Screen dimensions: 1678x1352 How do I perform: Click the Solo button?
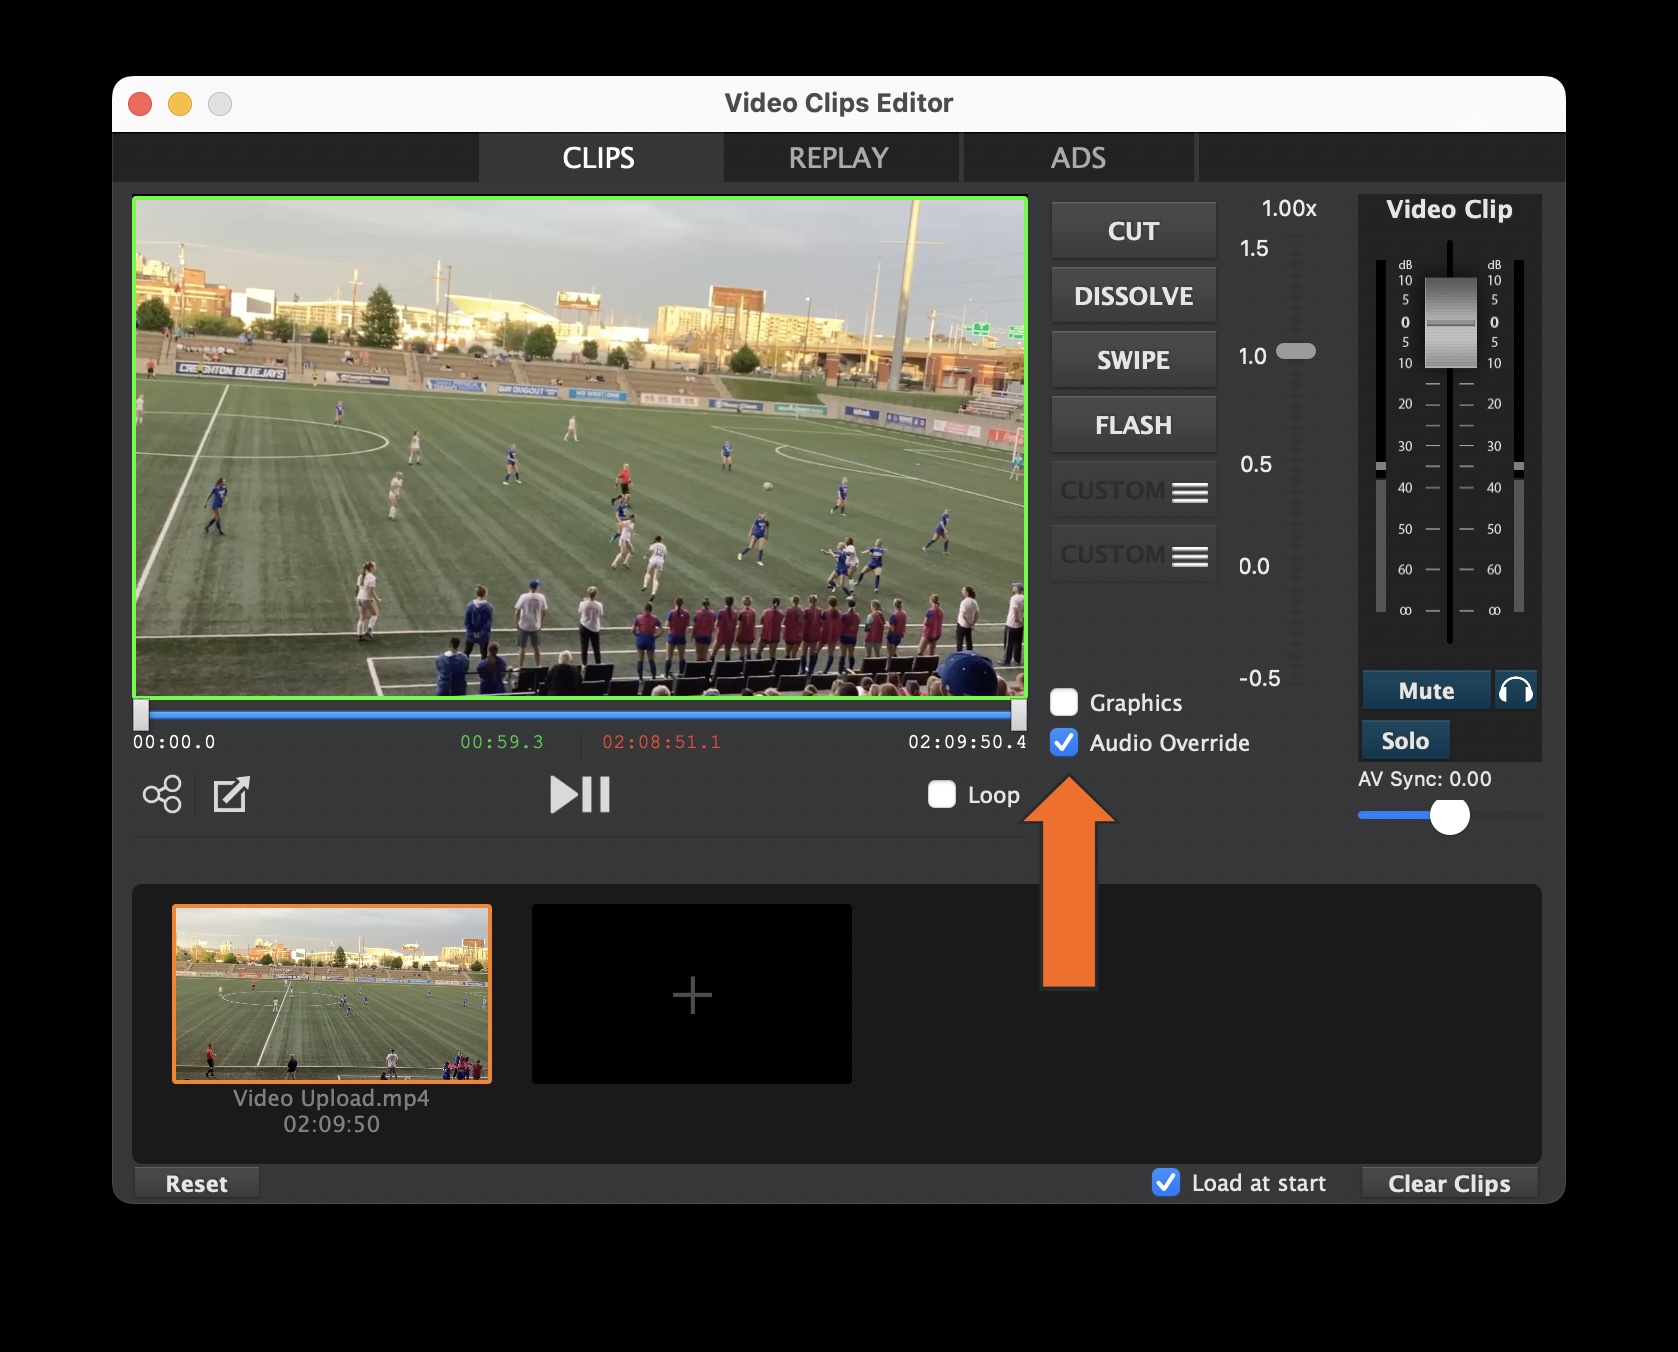click(x=1406, y=741)
